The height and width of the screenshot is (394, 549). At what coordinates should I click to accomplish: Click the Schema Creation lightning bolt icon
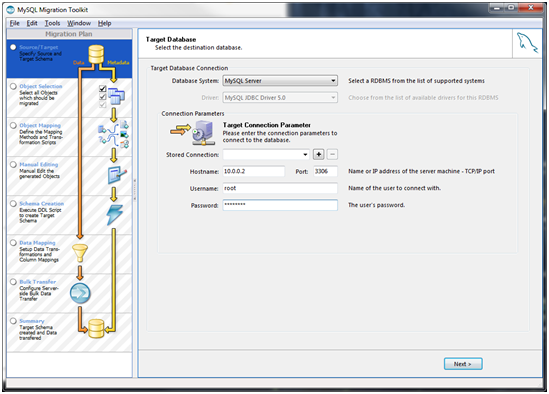[x=115, y=214]
